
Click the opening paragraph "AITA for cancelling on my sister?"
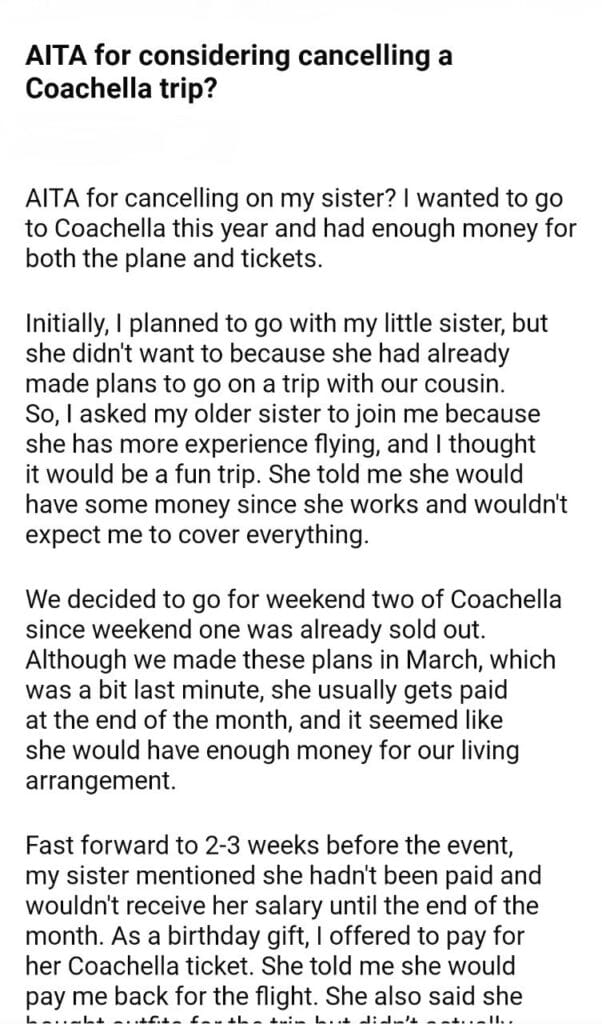(x=300, y=227)
